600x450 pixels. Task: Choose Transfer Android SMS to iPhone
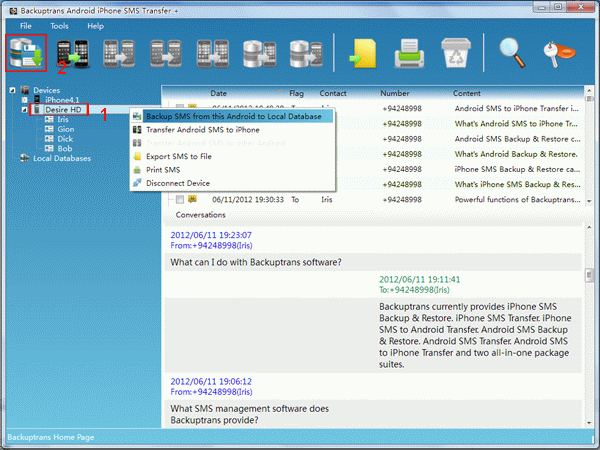tap(232, 130)
